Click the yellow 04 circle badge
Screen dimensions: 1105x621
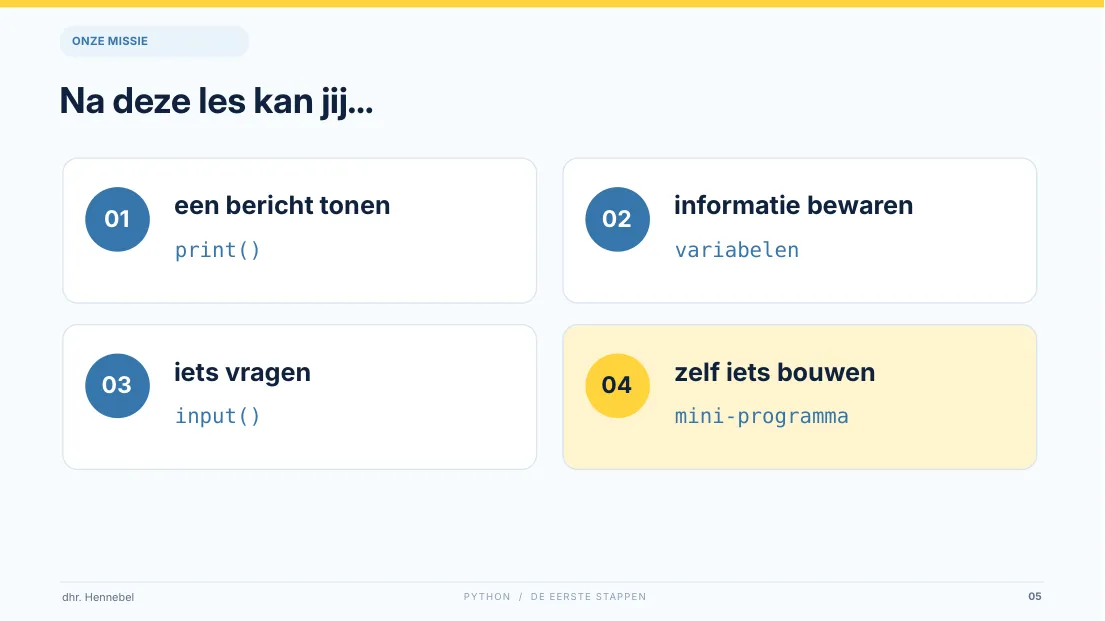617,386
